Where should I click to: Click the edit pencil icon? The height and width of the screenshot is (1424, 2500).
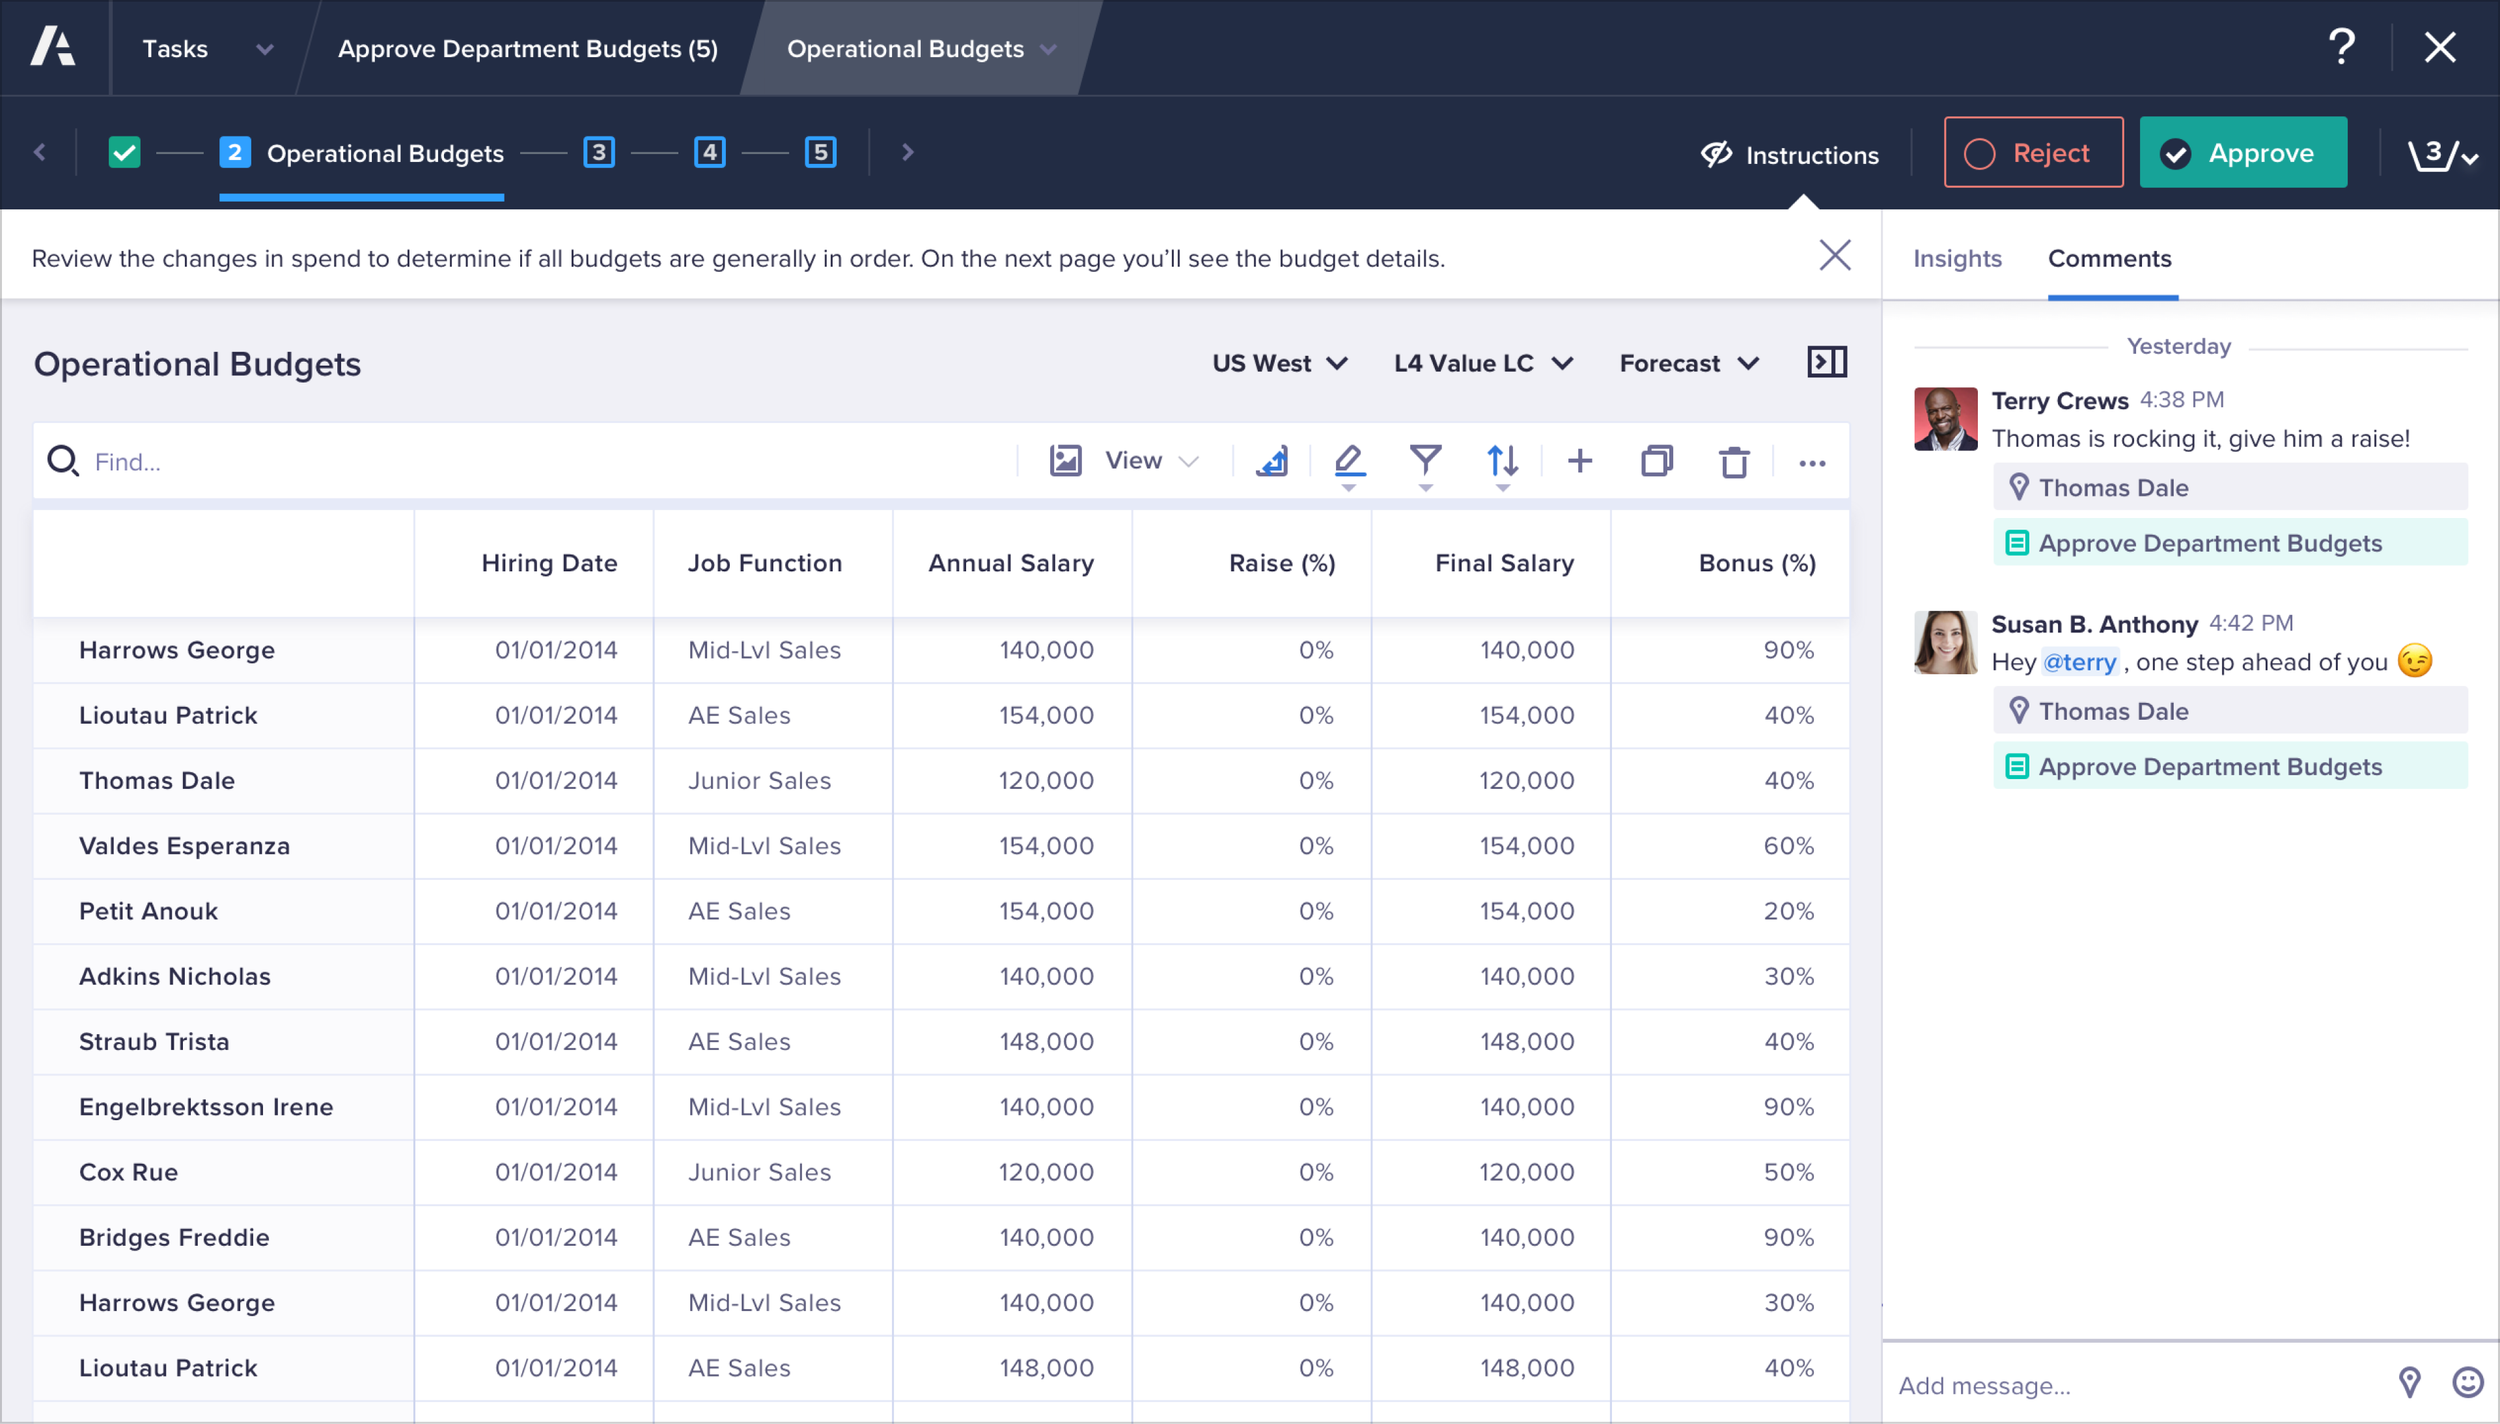(x=1348, y=460)
